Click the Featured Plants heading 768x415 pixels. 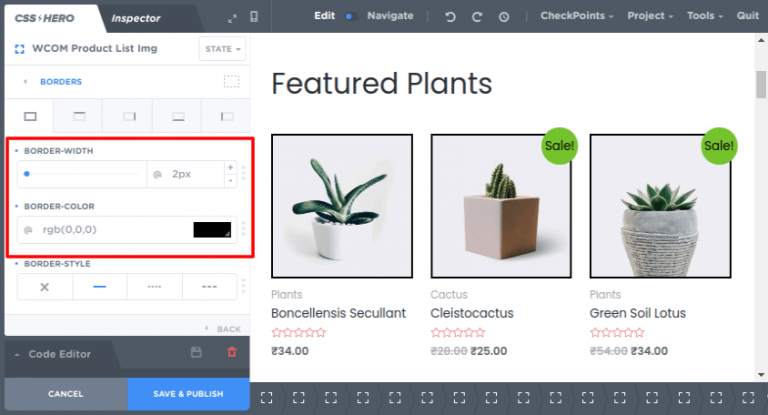click(382, 83)
